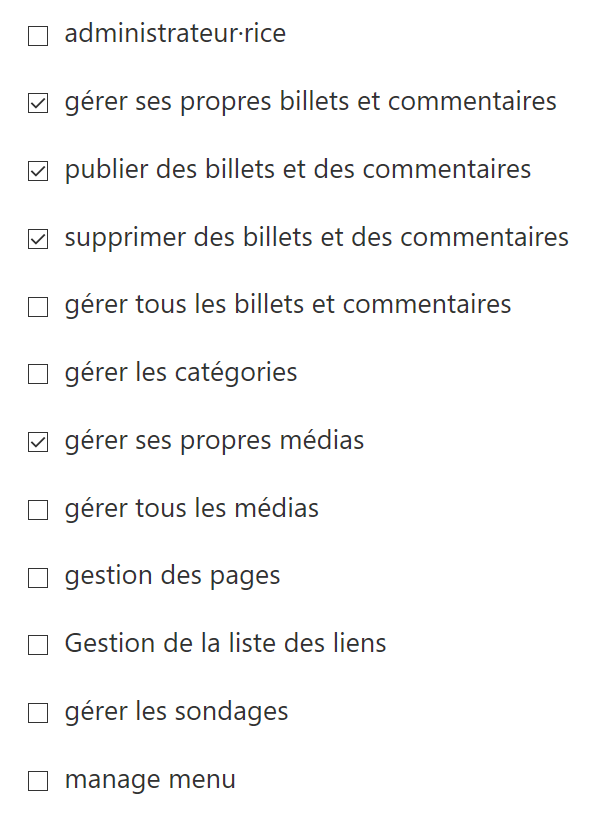Check the gérer tous les médias box
Screen dimensions: 605x815
tap(38, 510)
